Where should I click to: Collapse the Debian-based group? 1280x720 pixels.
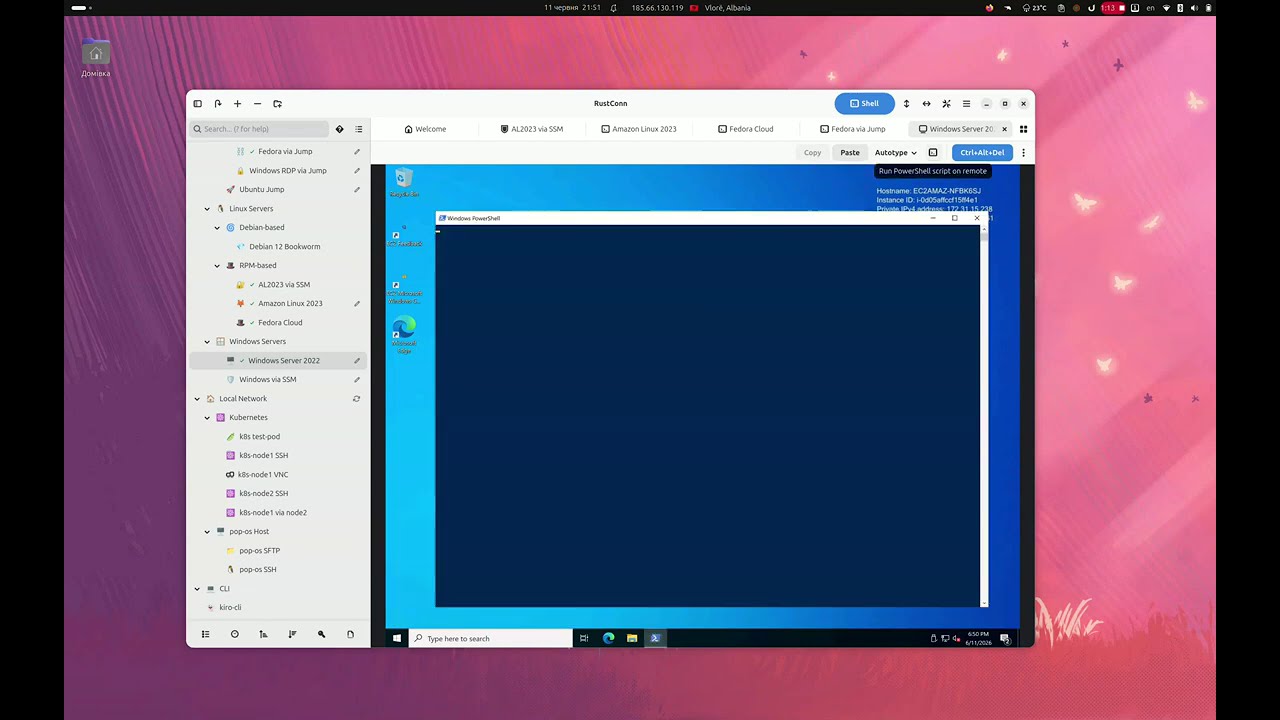click(x=217, y=228)
